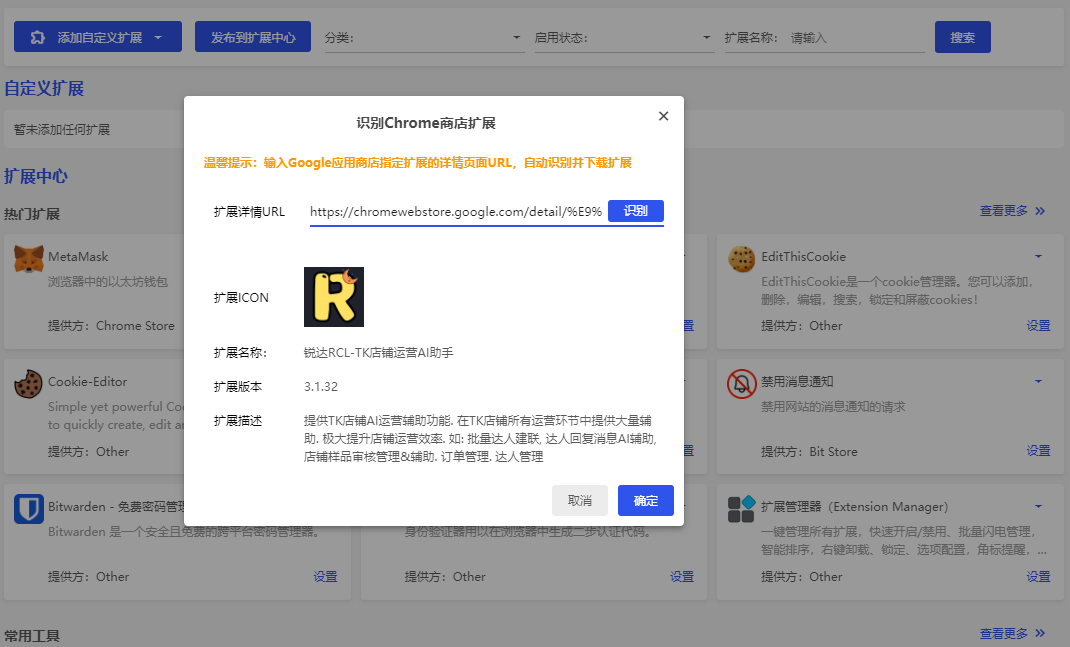Click the RCL extension icon thumbnail

tap(333, 297)
